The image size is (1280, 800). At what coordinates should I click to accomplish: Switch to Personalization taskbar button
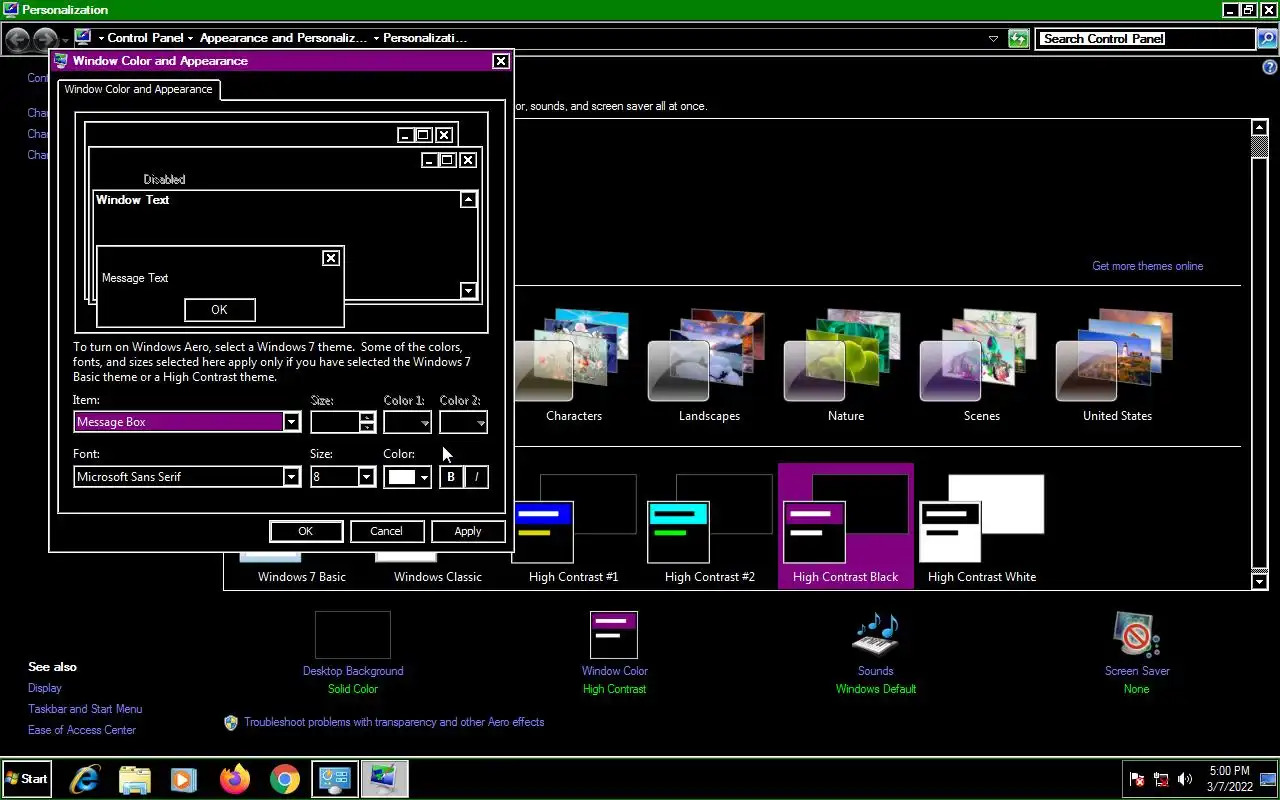[x=384, y=779]
